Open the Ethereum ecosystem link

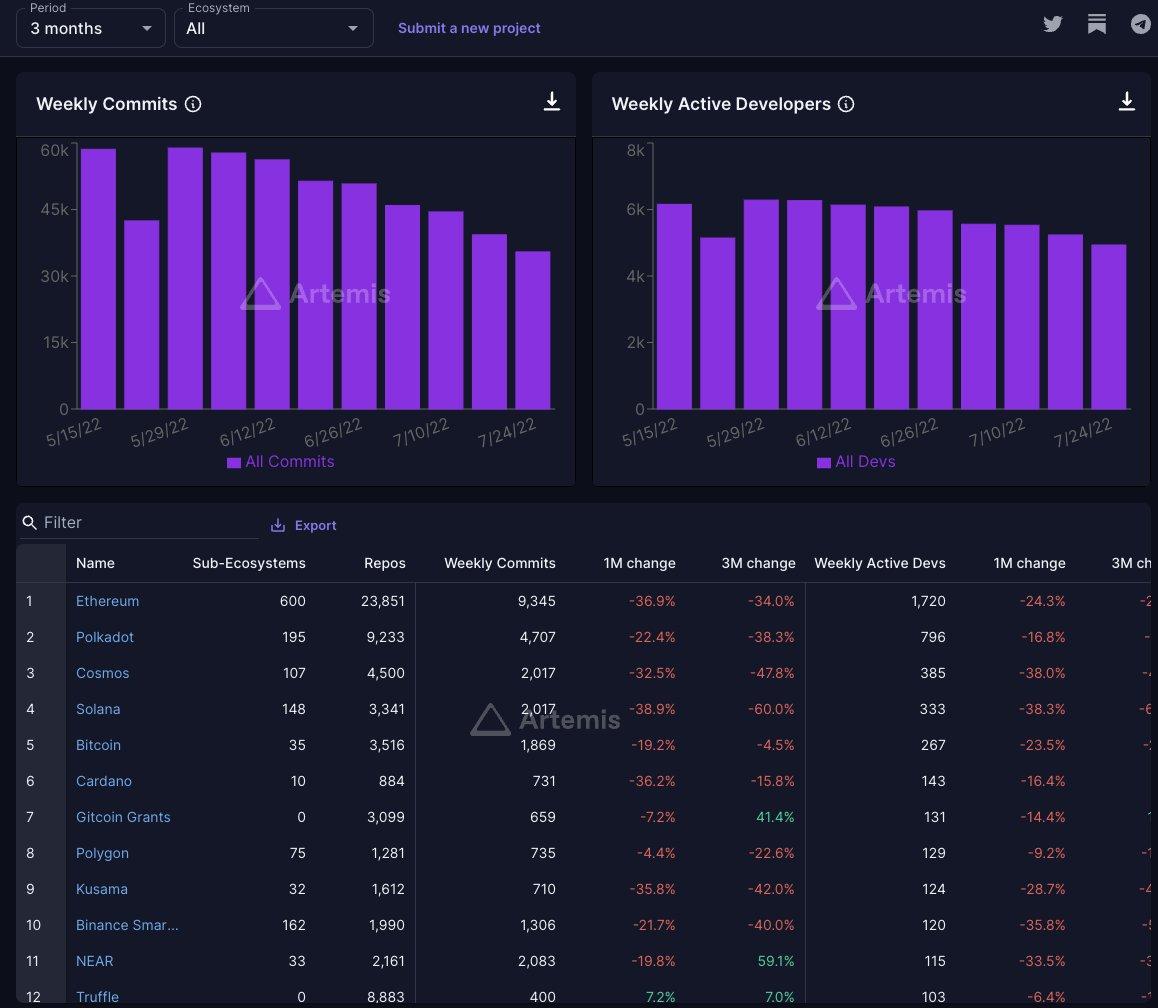pos(107,601)
